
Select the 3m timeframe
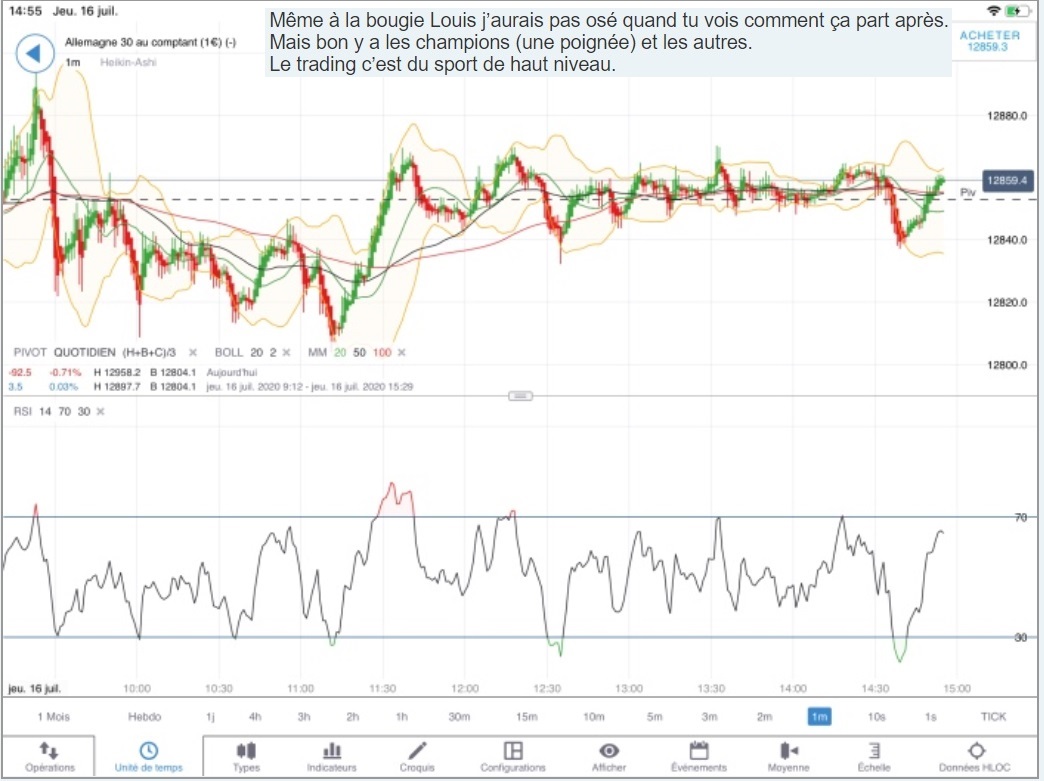click(709, 716)
